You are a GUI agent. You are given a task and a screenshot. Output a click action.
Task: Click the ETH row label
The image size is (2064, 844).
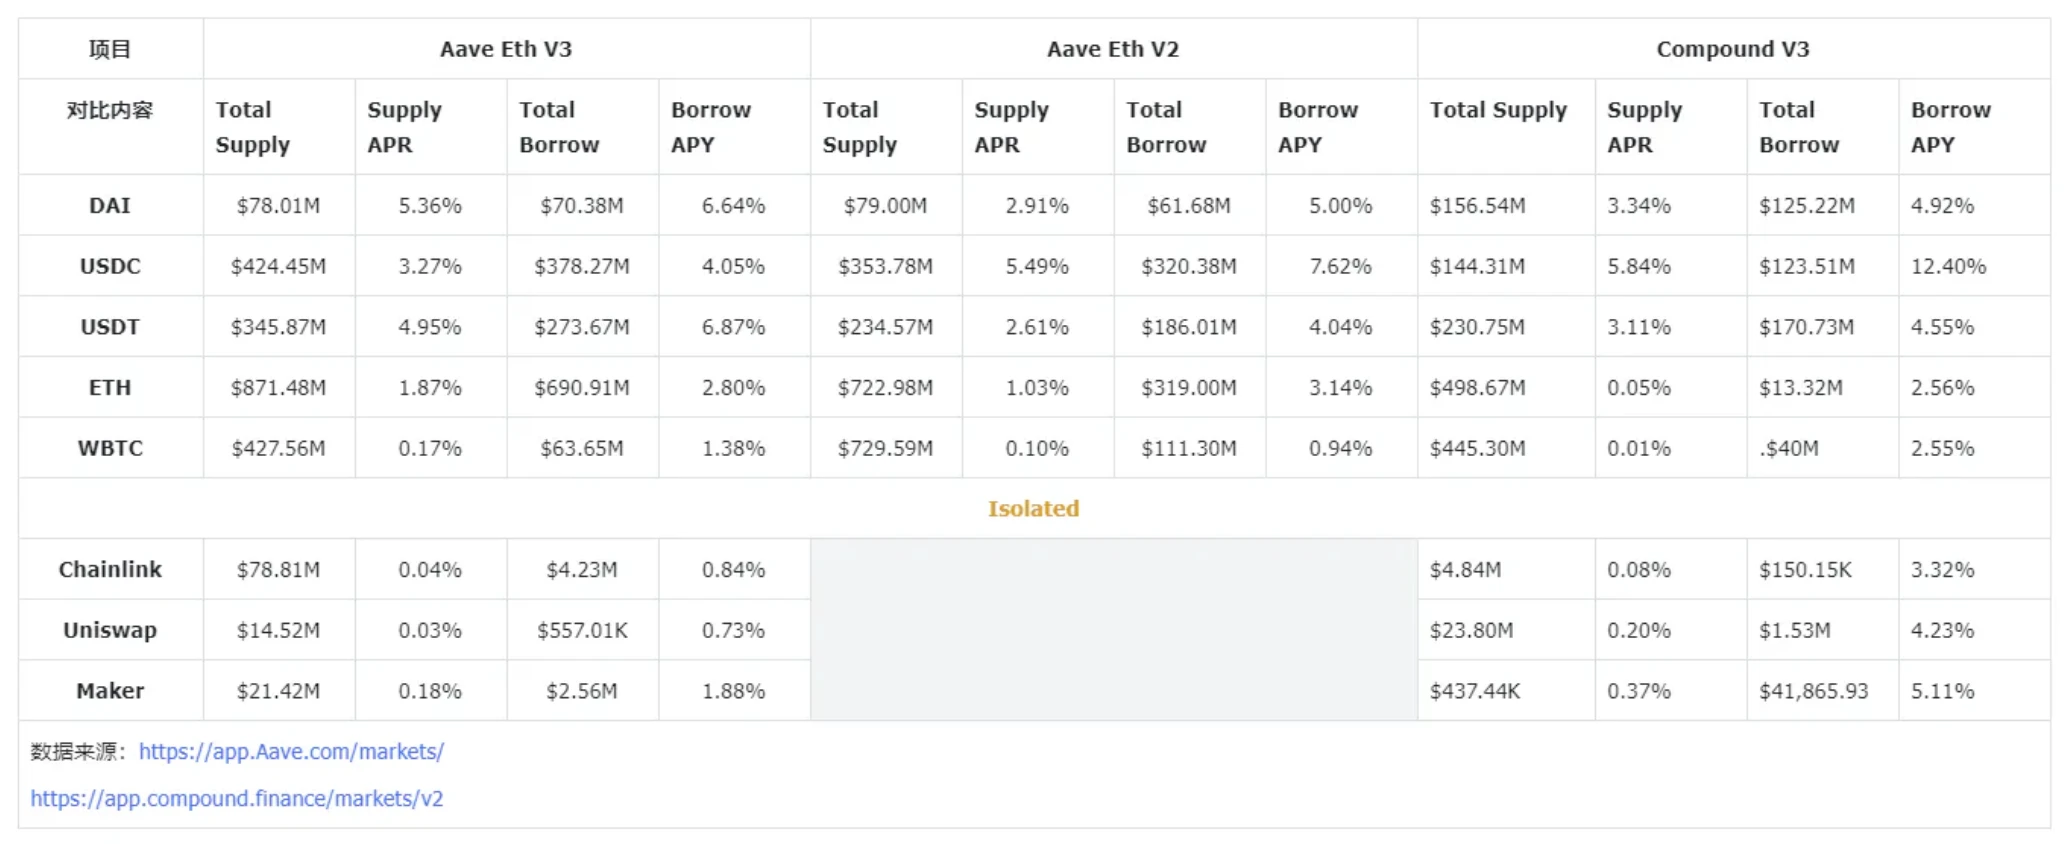pos(110,388)
